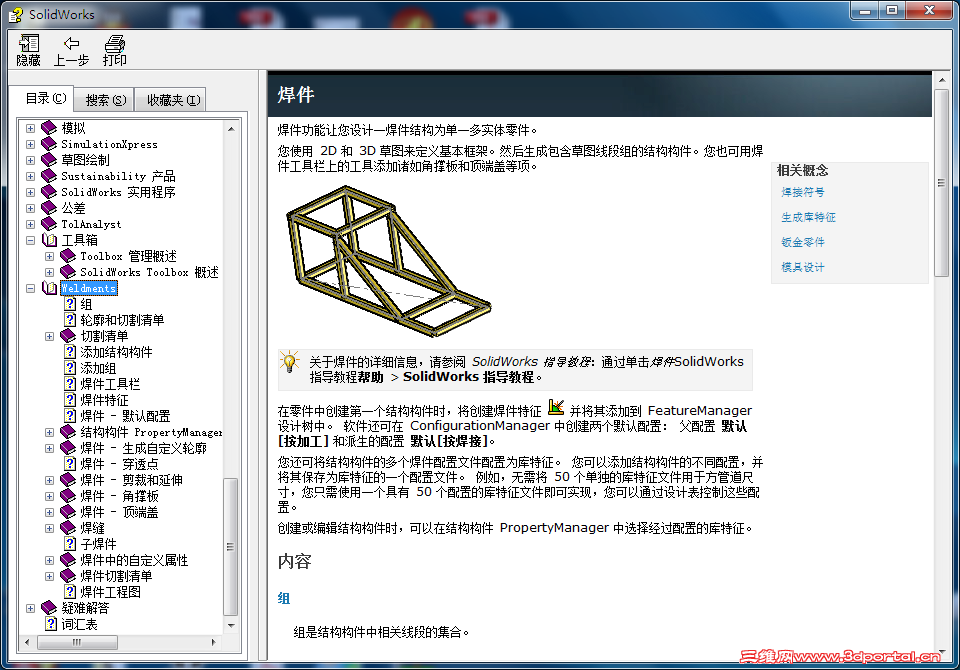
Task: Click the tree panel scroll-up arrow
Action: click(231, 129)
